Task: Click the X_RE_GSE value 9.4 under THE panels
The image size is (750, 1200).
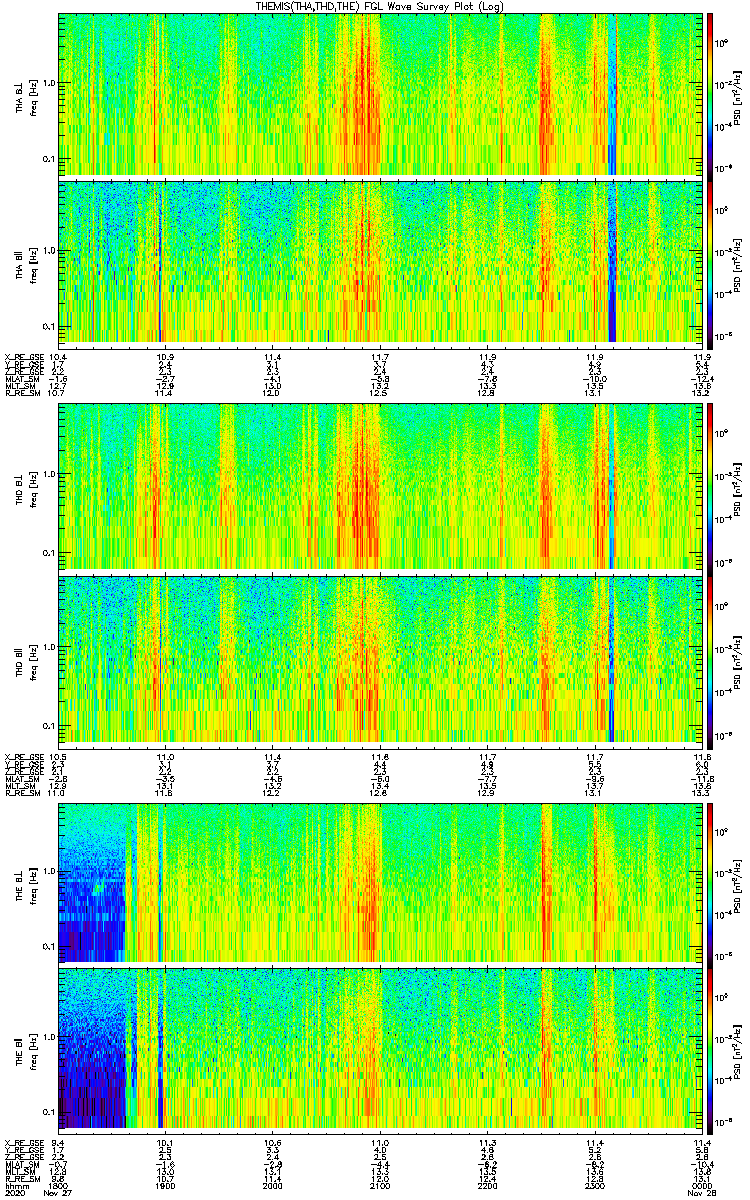Action: pyautogui.click(x=58, y=1142)
